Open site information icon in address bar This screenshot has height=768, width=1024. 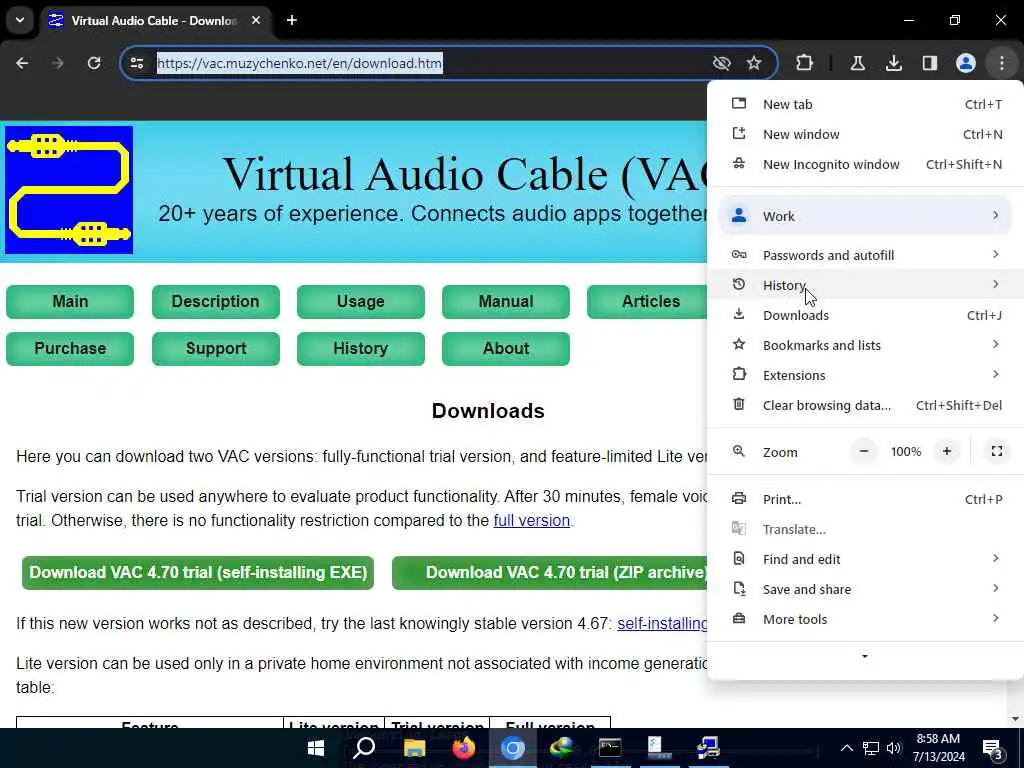137,63
